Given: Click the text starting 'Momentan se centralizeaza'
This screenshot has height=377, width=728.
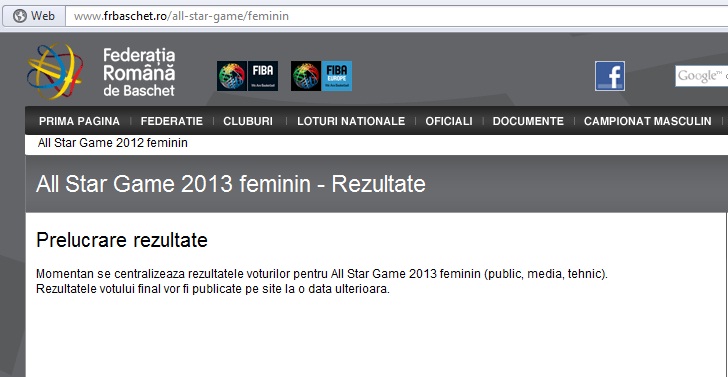Looking at the screenshot, I should point(322,274).
